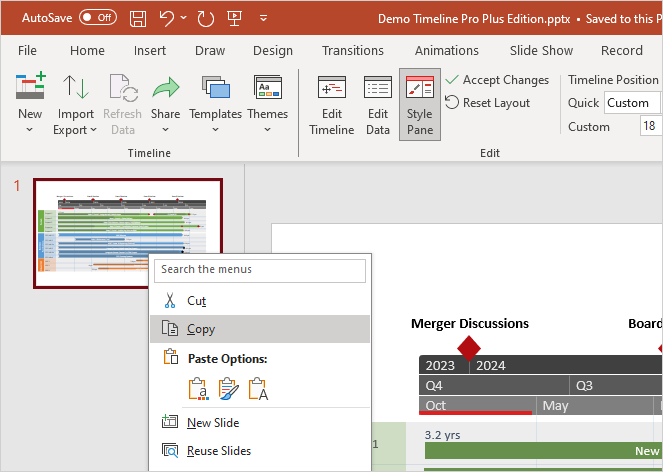The width and height of the screenshot is (663, 472).
Task: Expand the Import Export dropdown label
Action: [x=75, y=130]
